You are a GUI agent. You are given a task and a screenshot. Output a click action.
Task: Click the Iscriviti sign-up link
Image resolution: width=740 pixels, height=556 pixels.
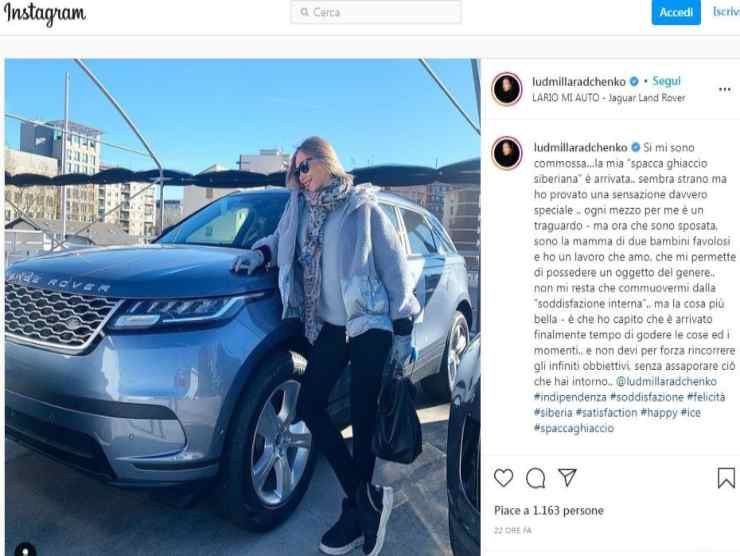coord(726,12)
